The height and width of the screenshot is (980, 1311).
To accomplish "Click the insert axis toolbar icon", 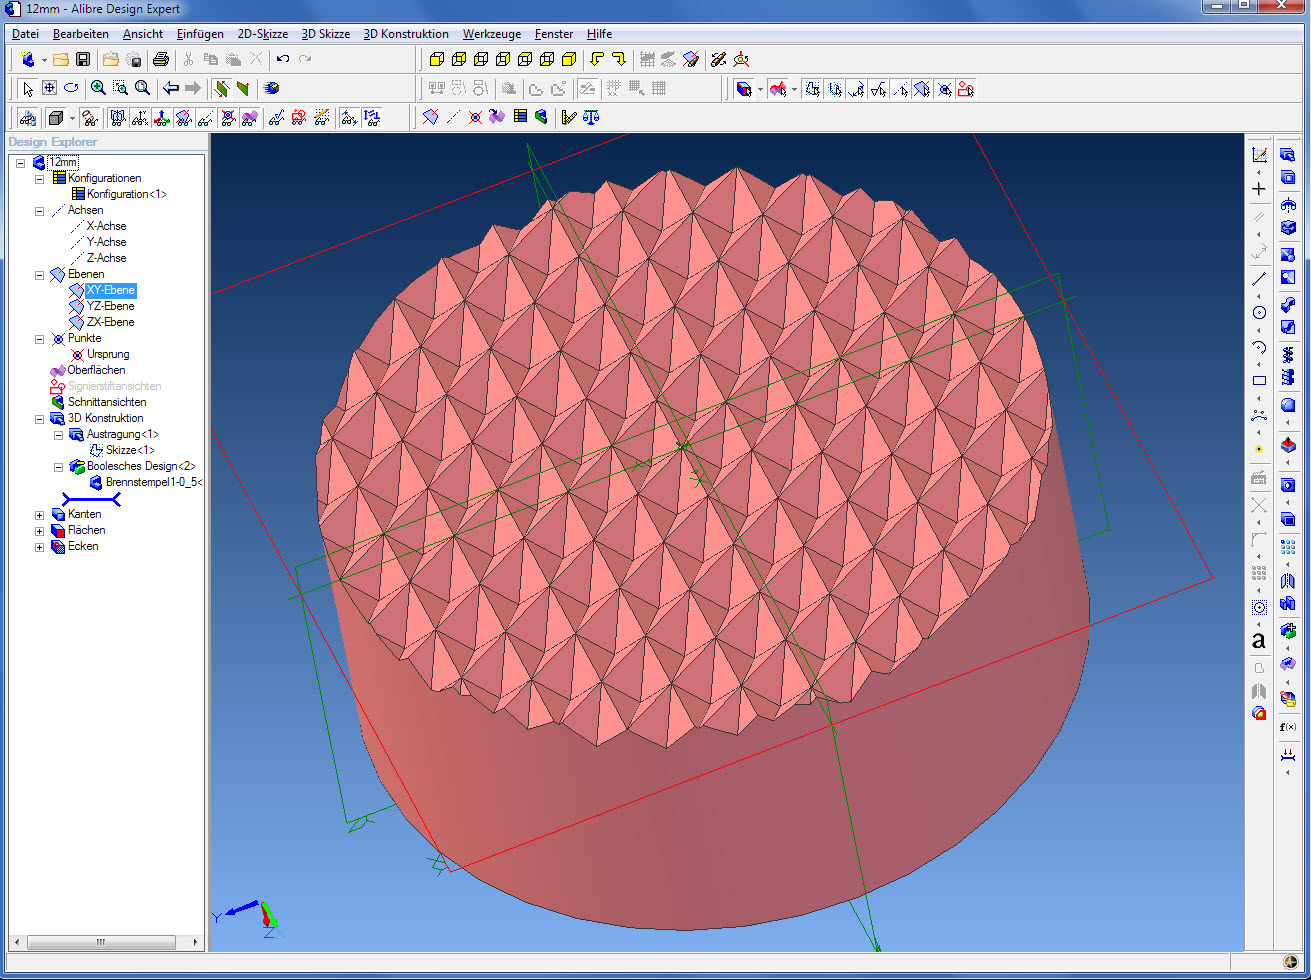I will pos(453,117).
